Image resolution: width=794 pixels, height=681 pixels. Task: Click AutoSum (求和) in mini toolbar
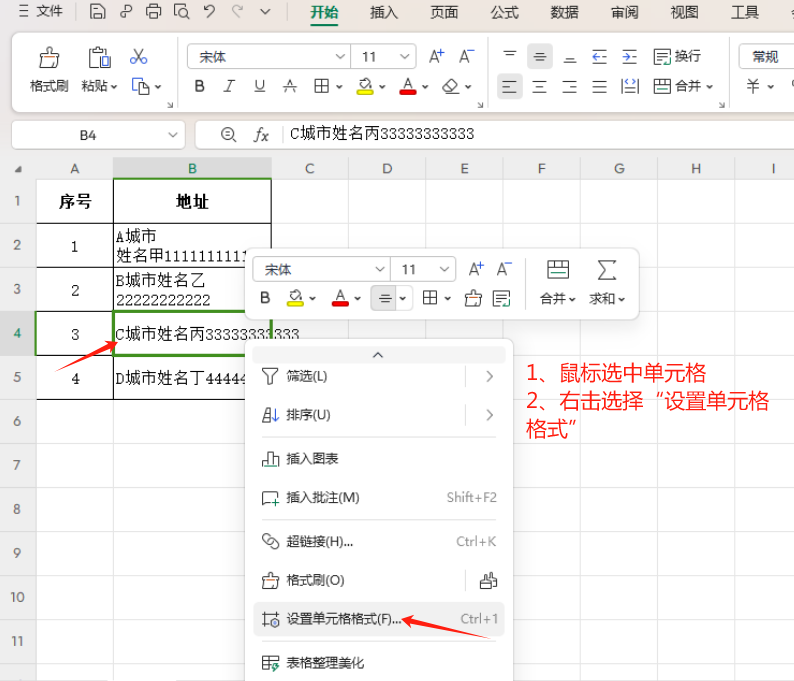pyautogui.click(x=607, y=283)
